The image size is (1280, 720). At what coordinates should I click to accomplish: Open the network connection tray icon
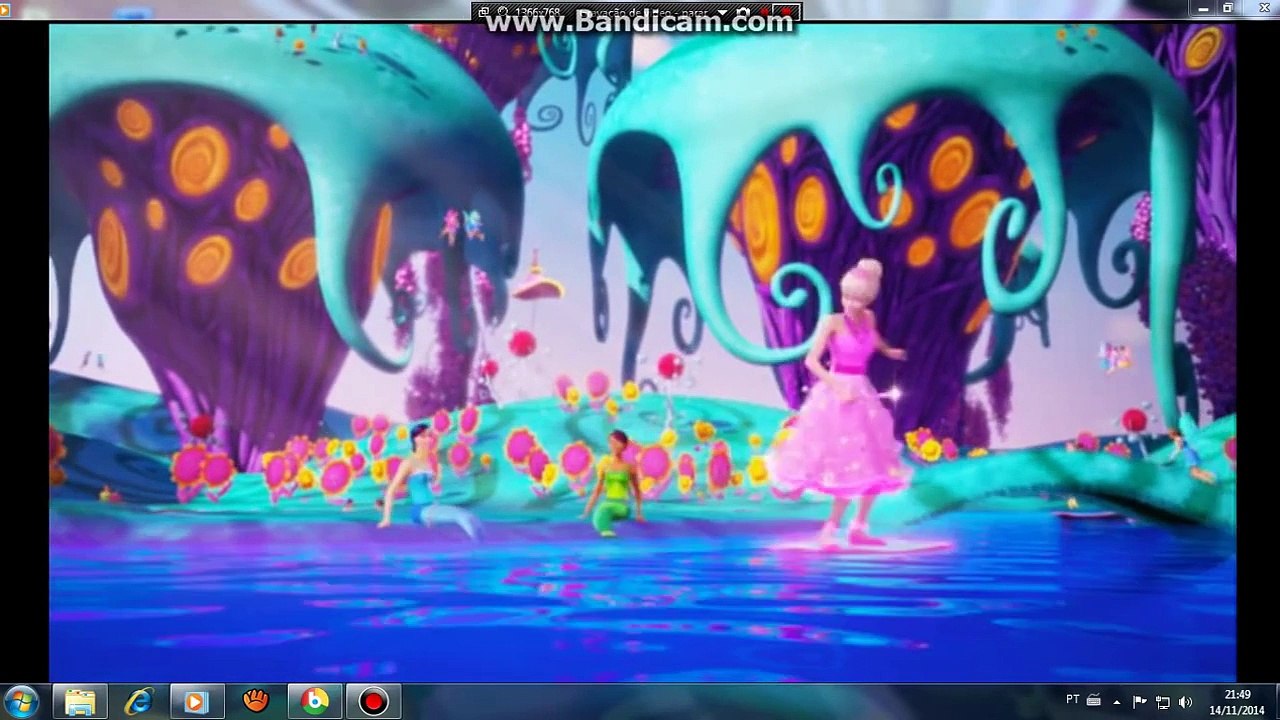coord(1162,702)
